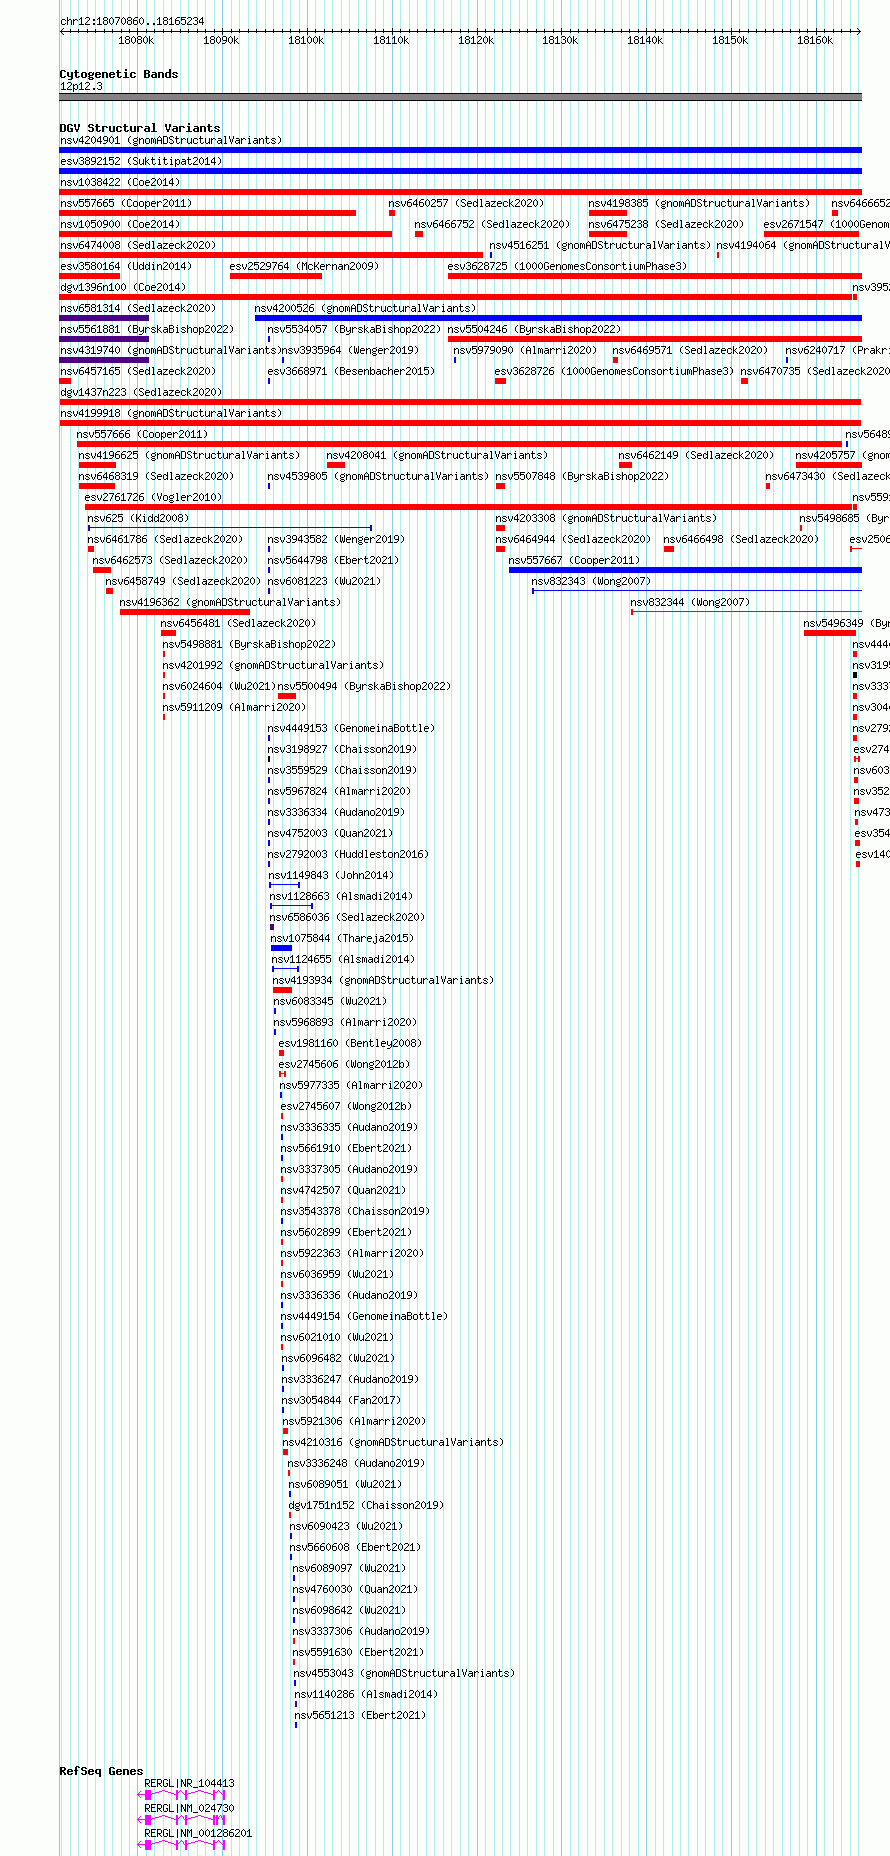The height and width of the screenshot is (1856, 890).
Task: Click nsv4200526 gnomAD variant label
Action: [366, 308]
